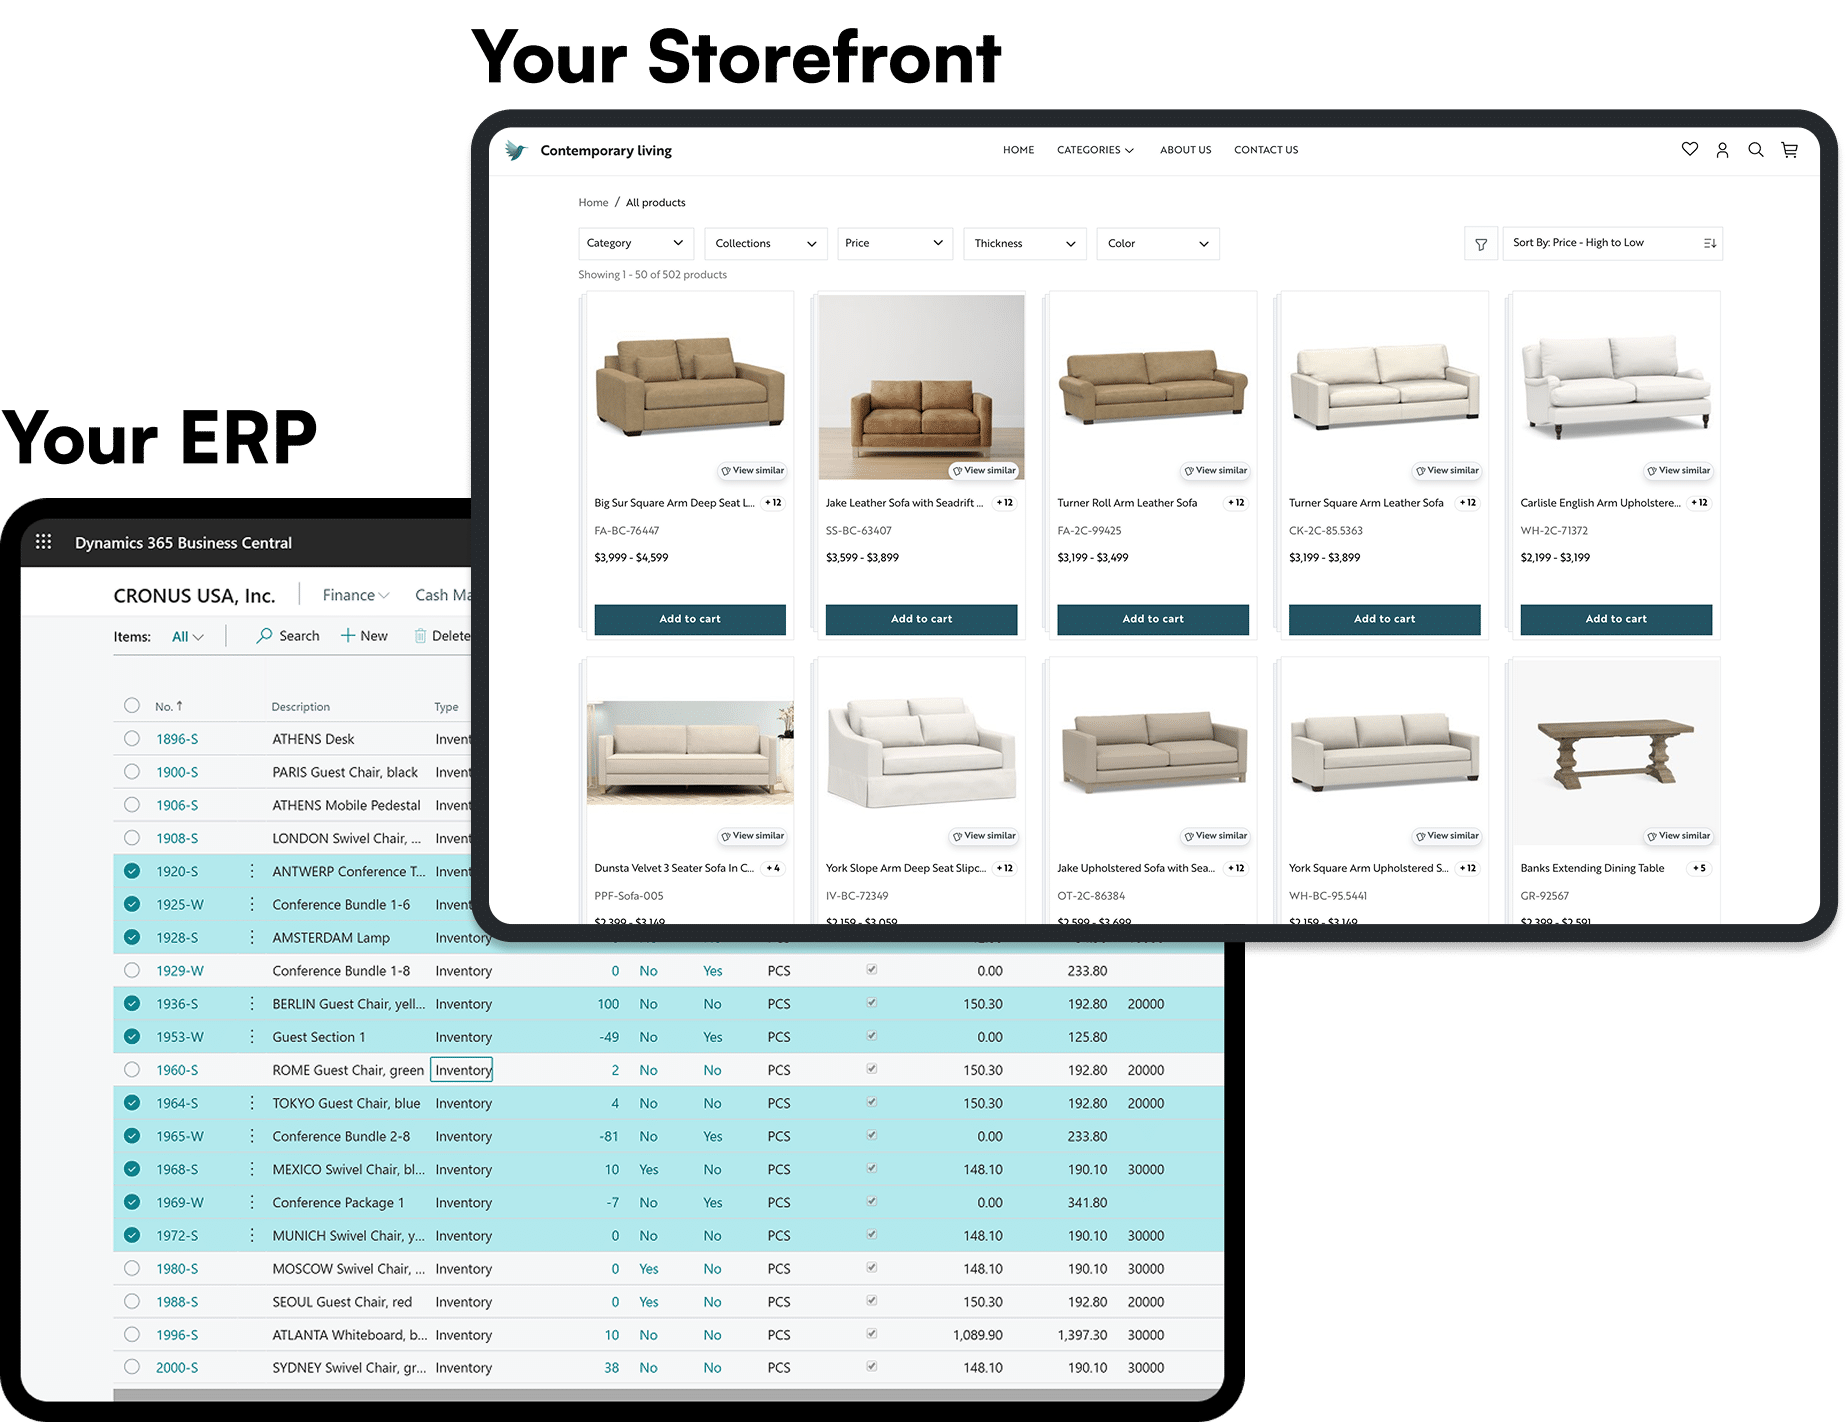Image resolution: width=1846 pixels, height=1422 pixels.
Task: Click the Contemporary living bird logo
Action: 515,150
